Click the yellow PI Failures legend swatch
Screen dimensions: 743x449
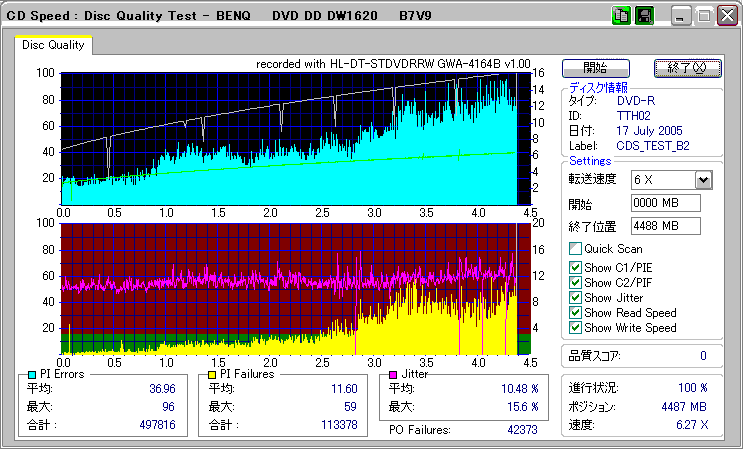click(212, 374)
